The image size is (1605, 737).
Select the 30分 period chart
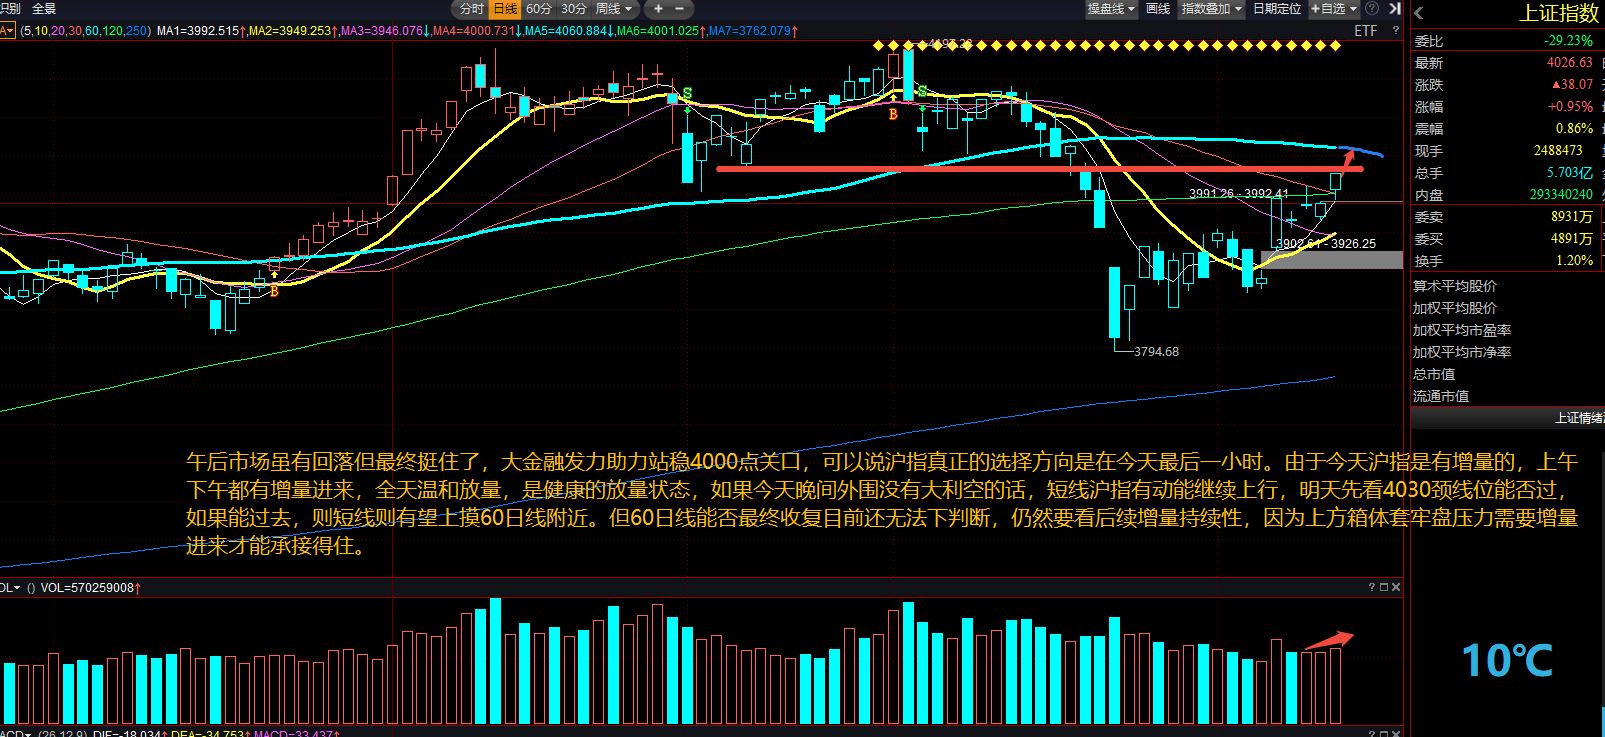pos(573,9)
